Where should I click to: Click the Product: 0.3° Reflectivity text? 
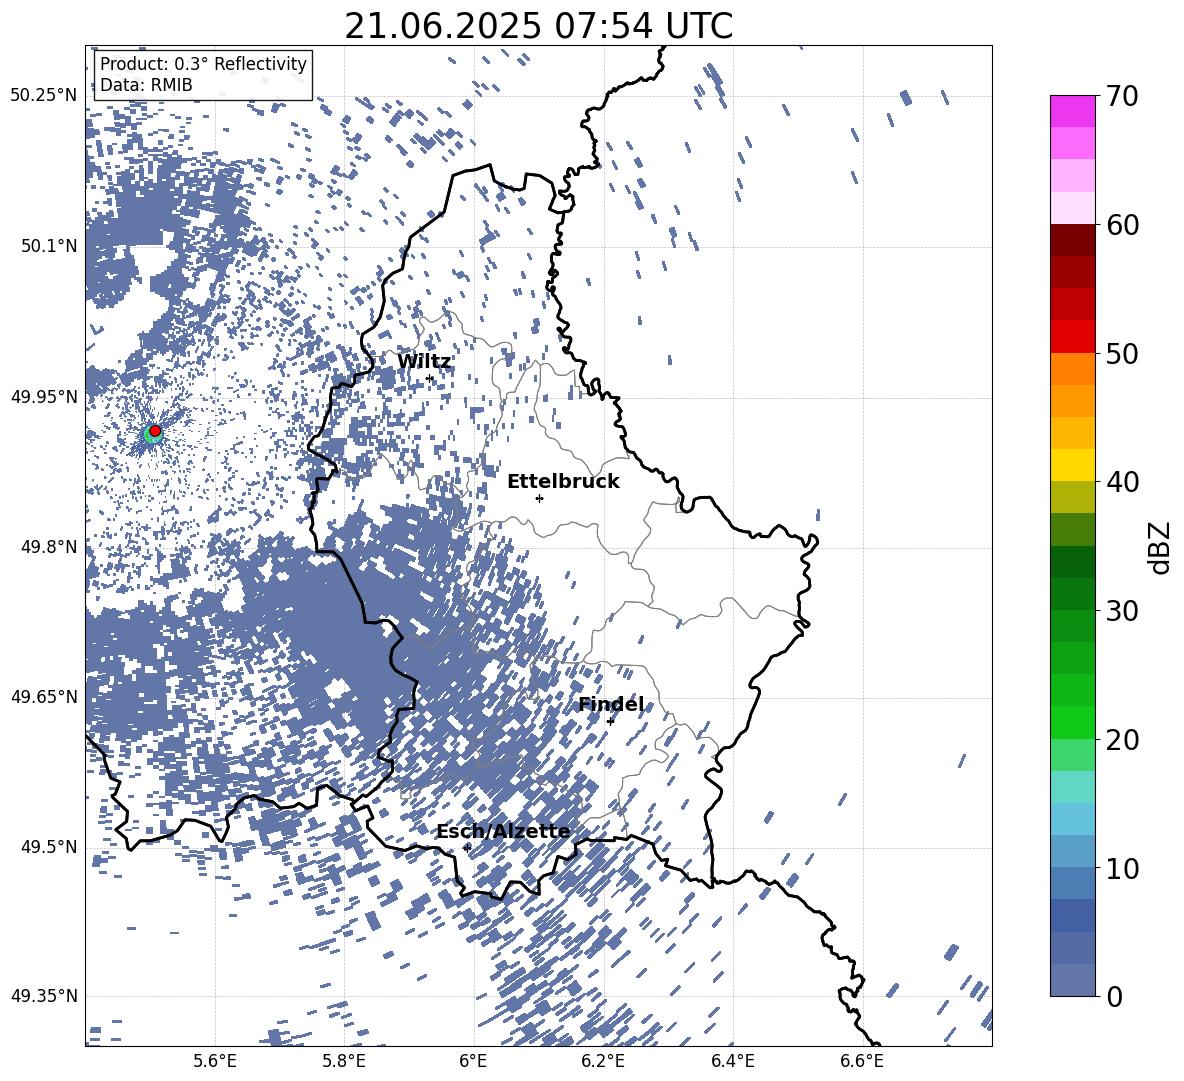(203, 64)
